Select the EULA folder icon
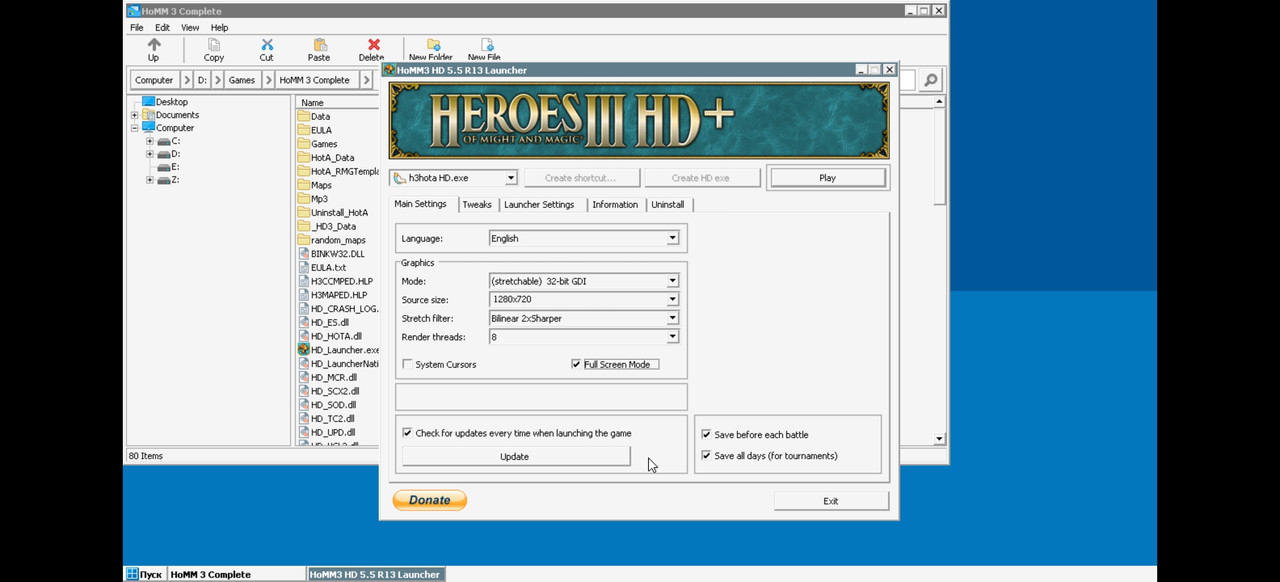Image resolution: width=1280 pixels, height=582 pixels. click(x=304, y=130)
